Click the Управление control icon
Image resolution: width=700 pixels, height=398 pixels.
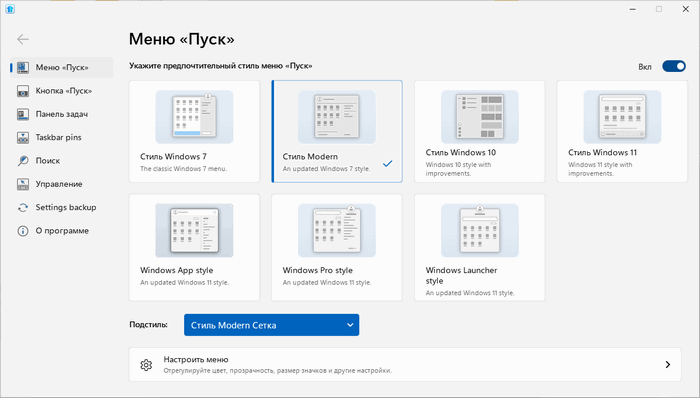point(23,184)
